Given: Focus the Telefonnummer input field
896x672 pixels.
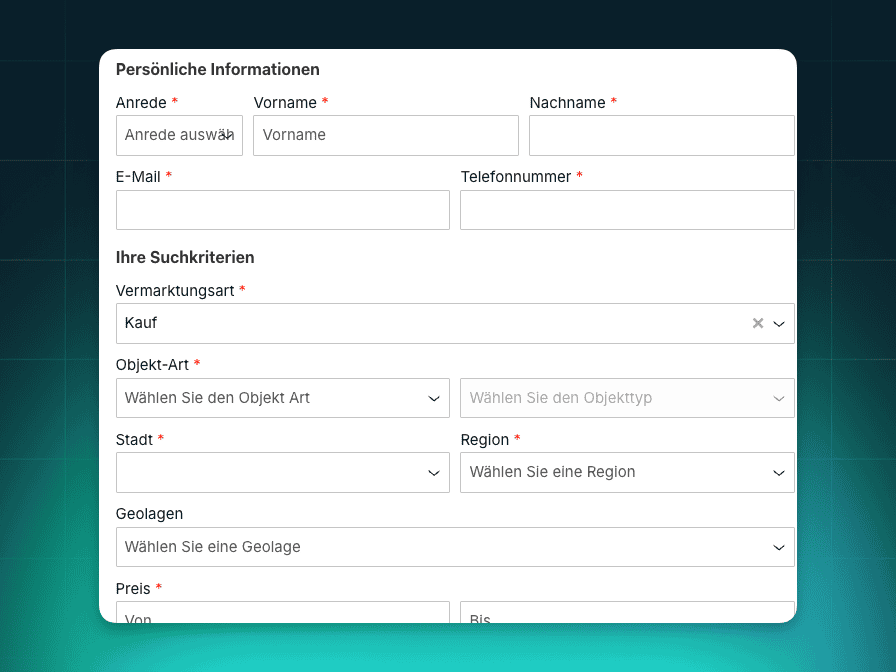Looking at the screenshot, I should [627, 210].
